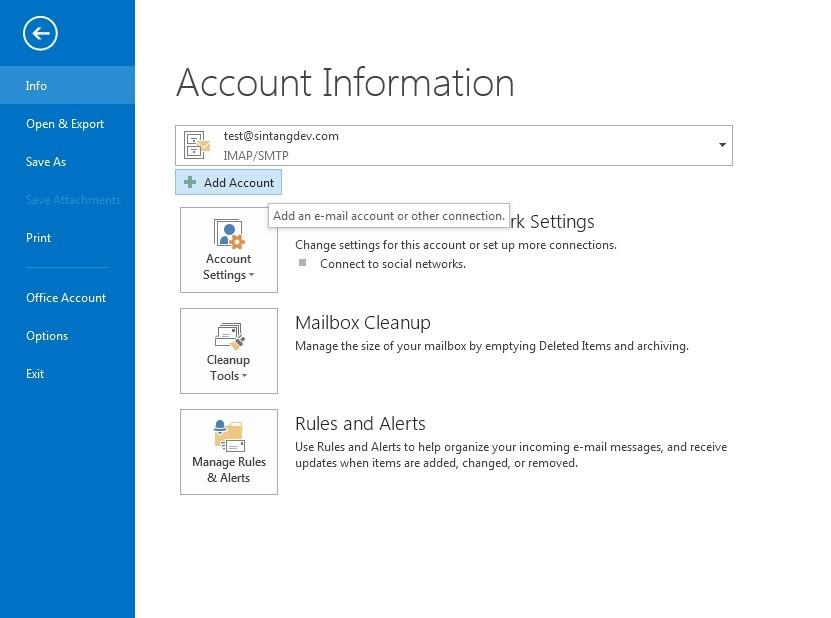Screen dimensions: 831x618
Task: Click the Cleanup Tools broom icon
Action: coord(229,336)
